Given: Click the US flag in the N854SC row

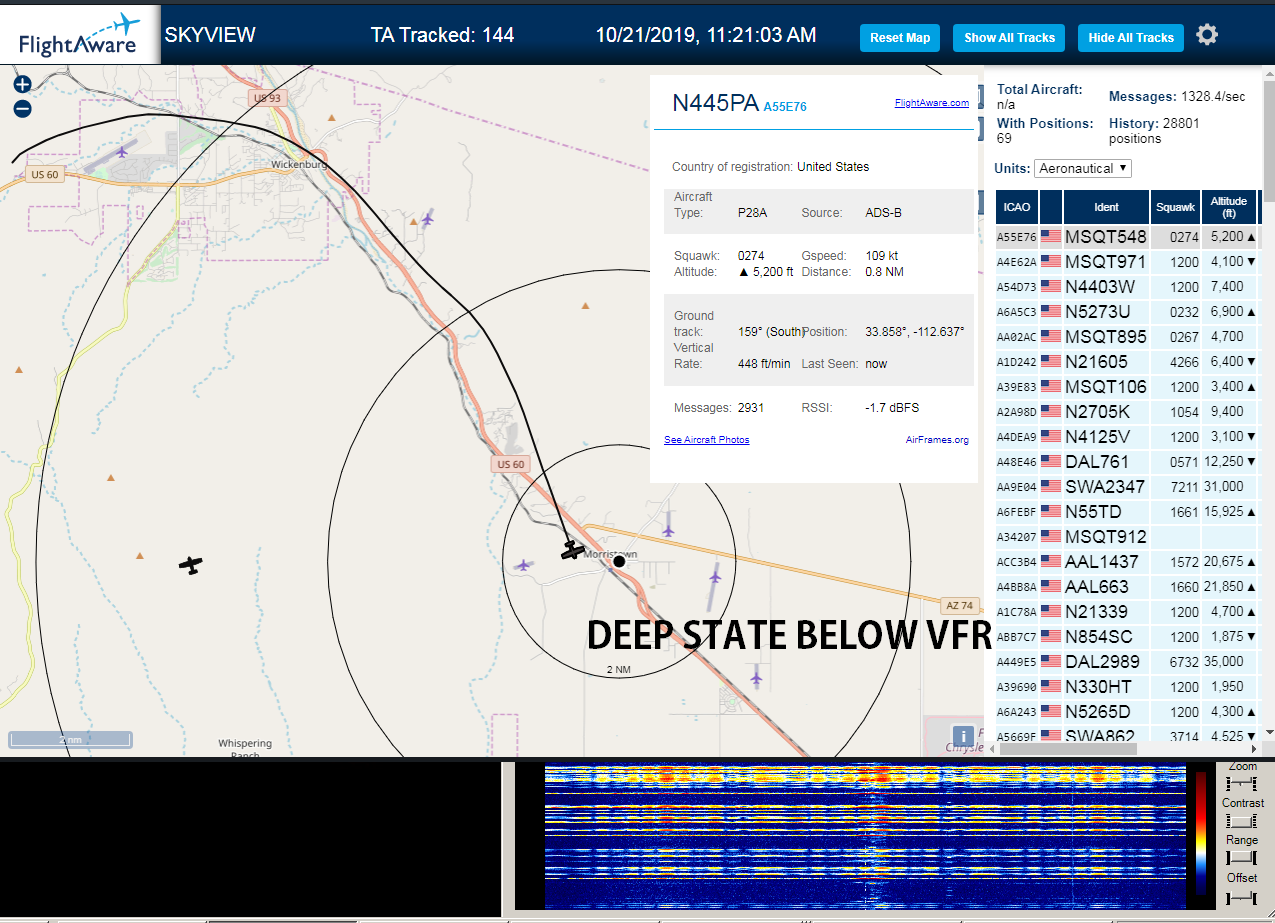Looking at the screenshot, I should 1051,637.
